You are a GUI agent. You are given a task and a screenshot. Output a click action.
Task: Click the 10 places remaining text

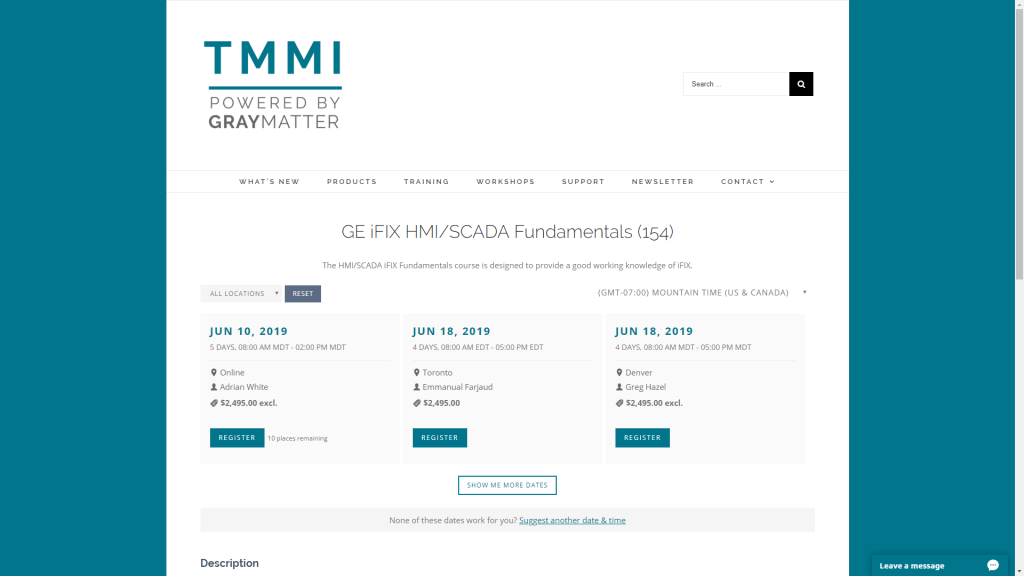coord(297,438)
